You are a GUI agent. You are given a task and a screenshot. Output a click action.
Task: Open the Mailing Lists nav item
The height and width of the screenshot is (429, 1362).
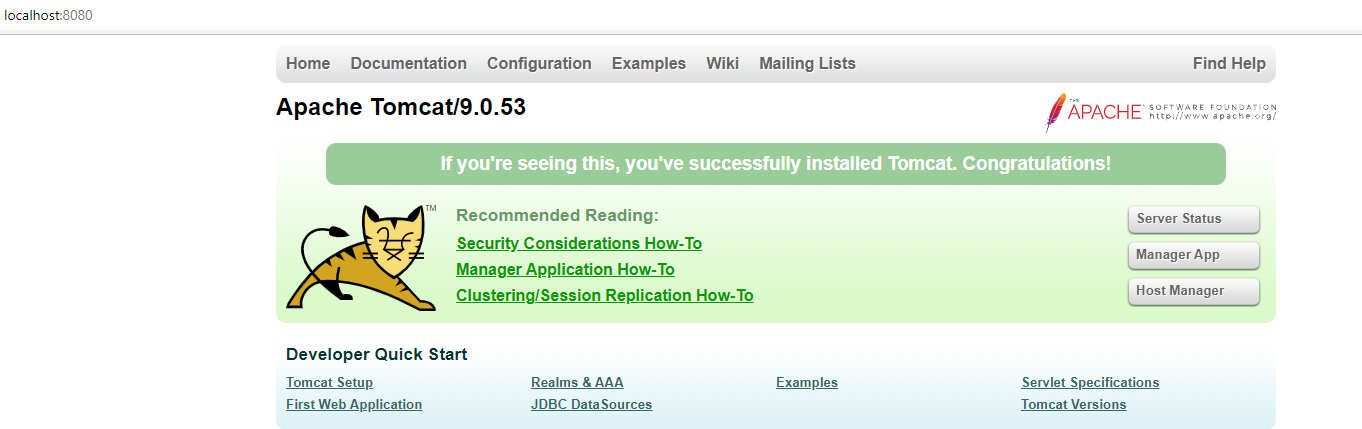807,63
